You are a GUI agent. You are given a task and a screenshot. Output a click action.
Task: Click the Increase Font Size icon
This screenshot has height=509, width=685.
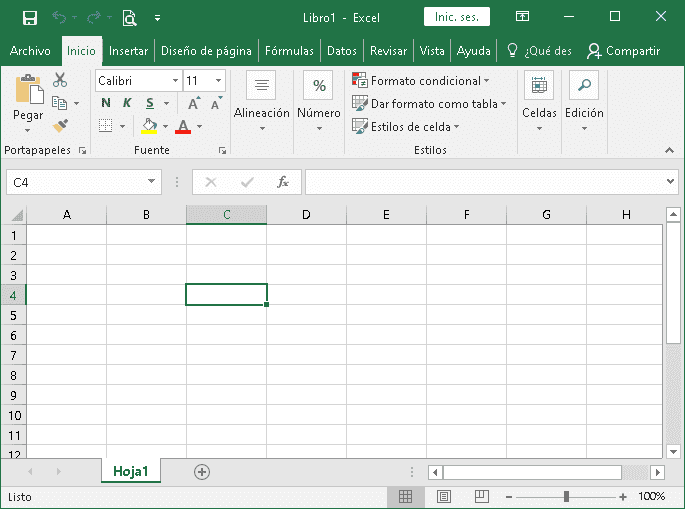tap(194, 103)
